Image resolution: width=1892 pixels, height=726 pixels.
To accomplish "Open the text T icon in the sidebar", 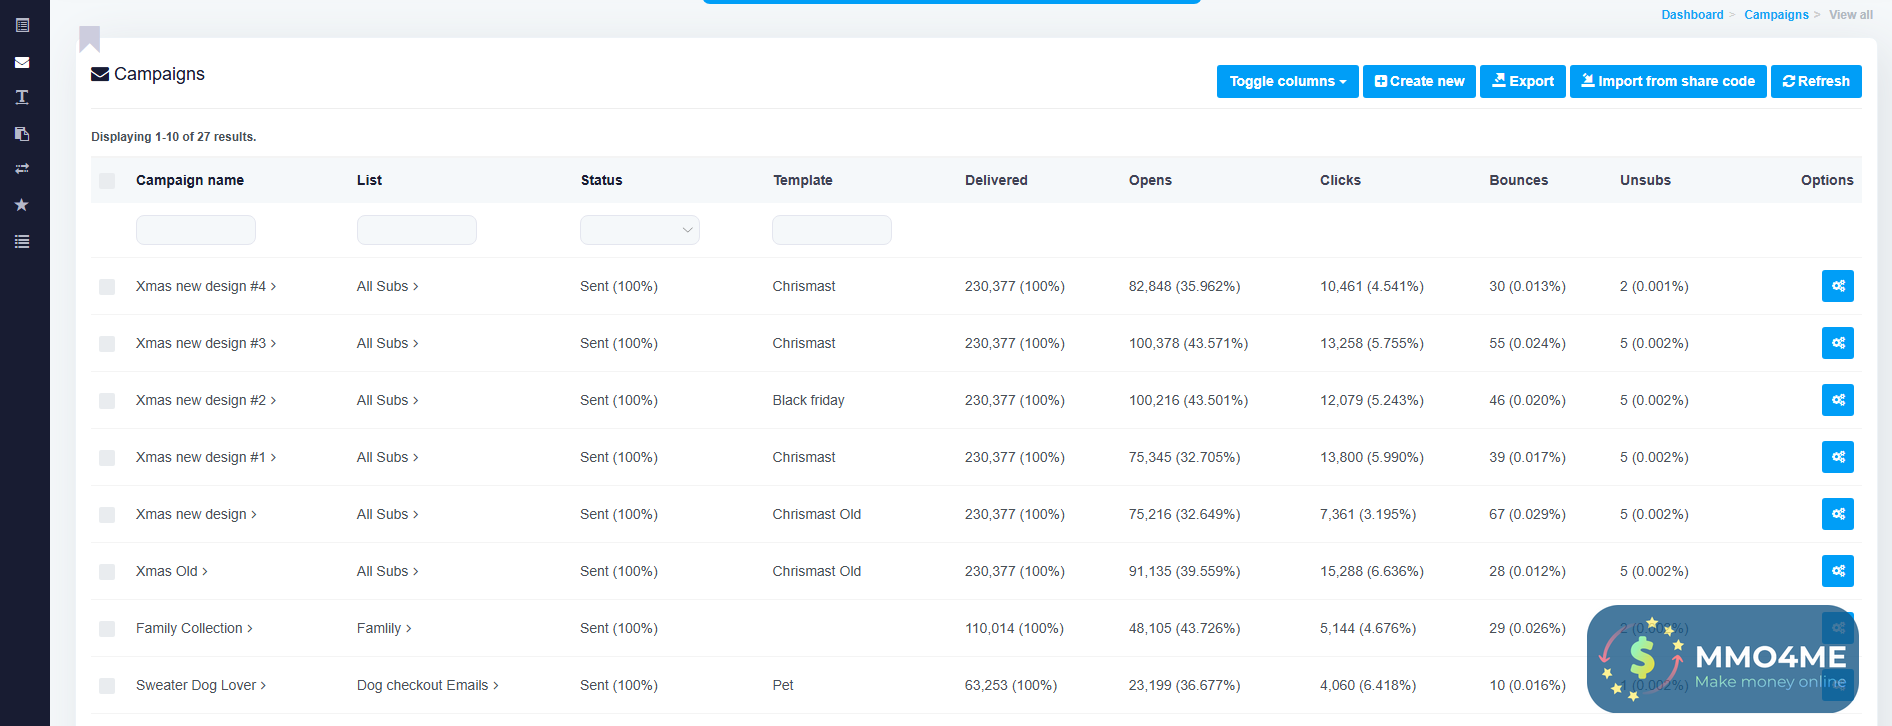I will tap(22, 97).
